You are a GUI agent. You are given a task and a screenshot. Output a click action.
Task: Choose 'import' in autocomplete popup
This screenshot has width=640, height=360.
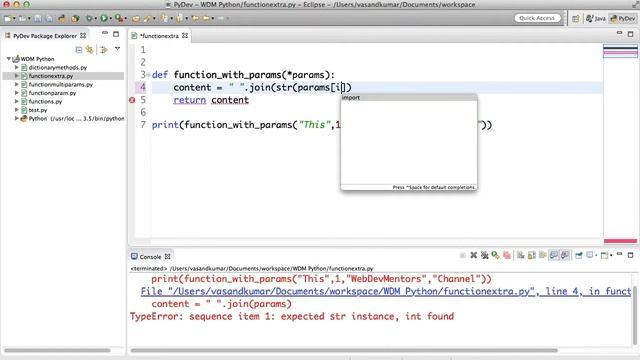[409, 98]
